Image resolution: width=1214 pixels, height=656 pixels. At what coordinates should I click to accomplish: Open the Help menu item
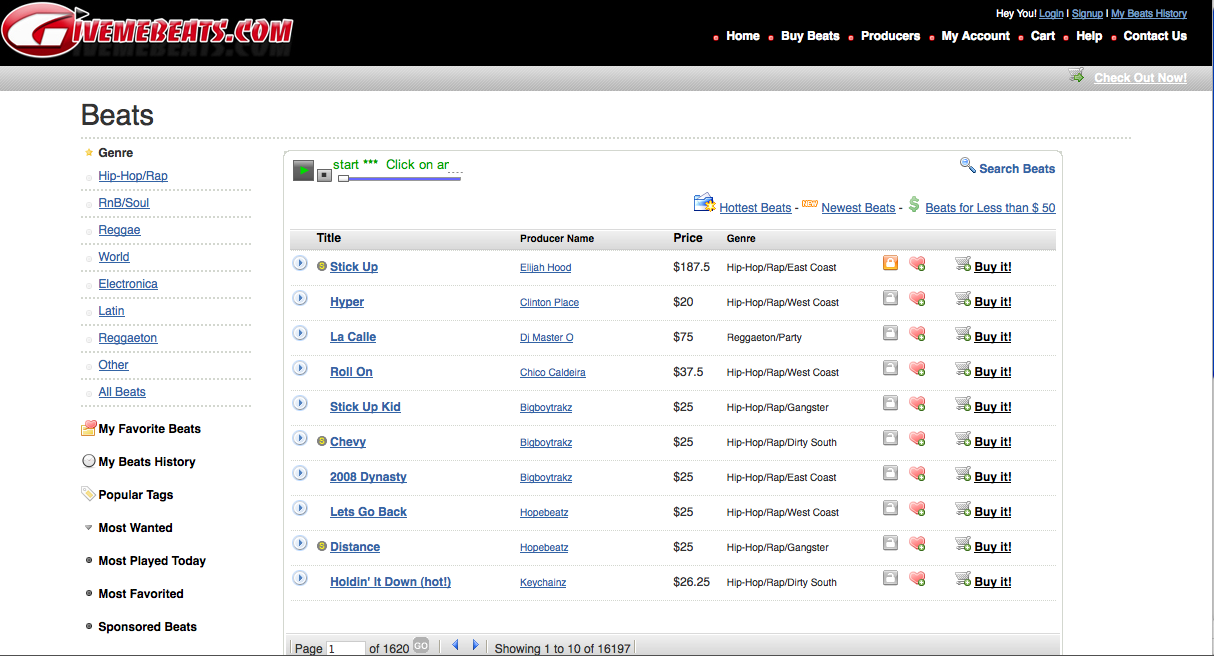(1089, 36)
